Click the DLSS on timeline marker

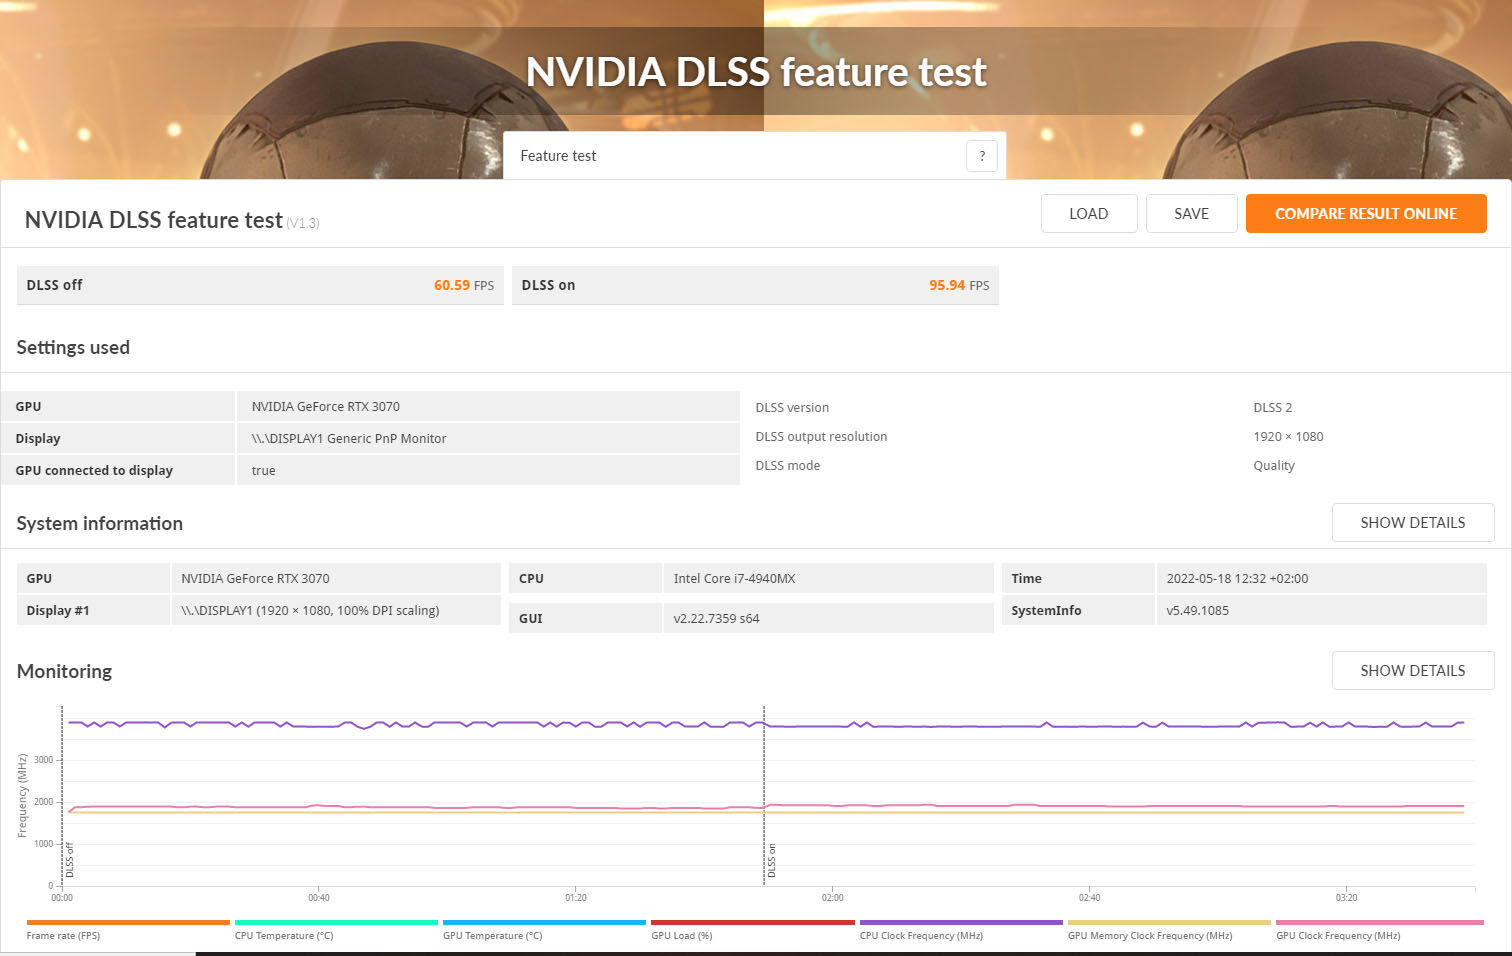click(x=772, y=861)
